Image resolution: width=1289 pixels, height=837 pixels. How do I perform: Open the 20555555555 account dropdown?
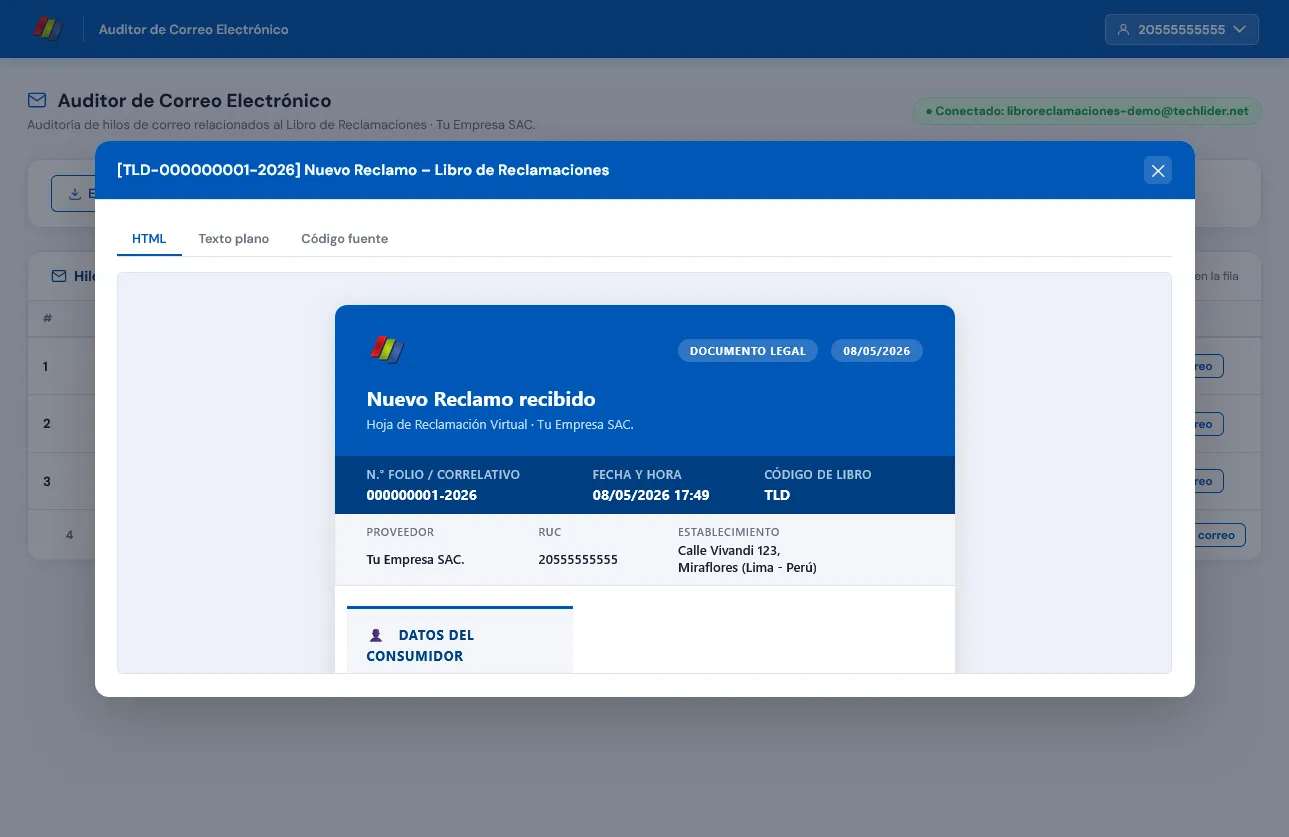pyautogui.click(x=1181, y=29)
